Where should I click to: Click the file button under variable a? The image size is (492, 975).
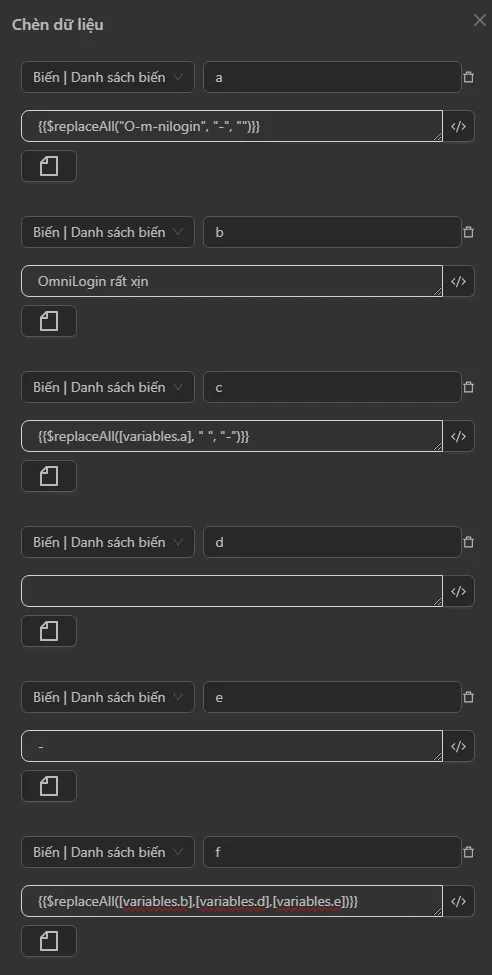[49, 166]
